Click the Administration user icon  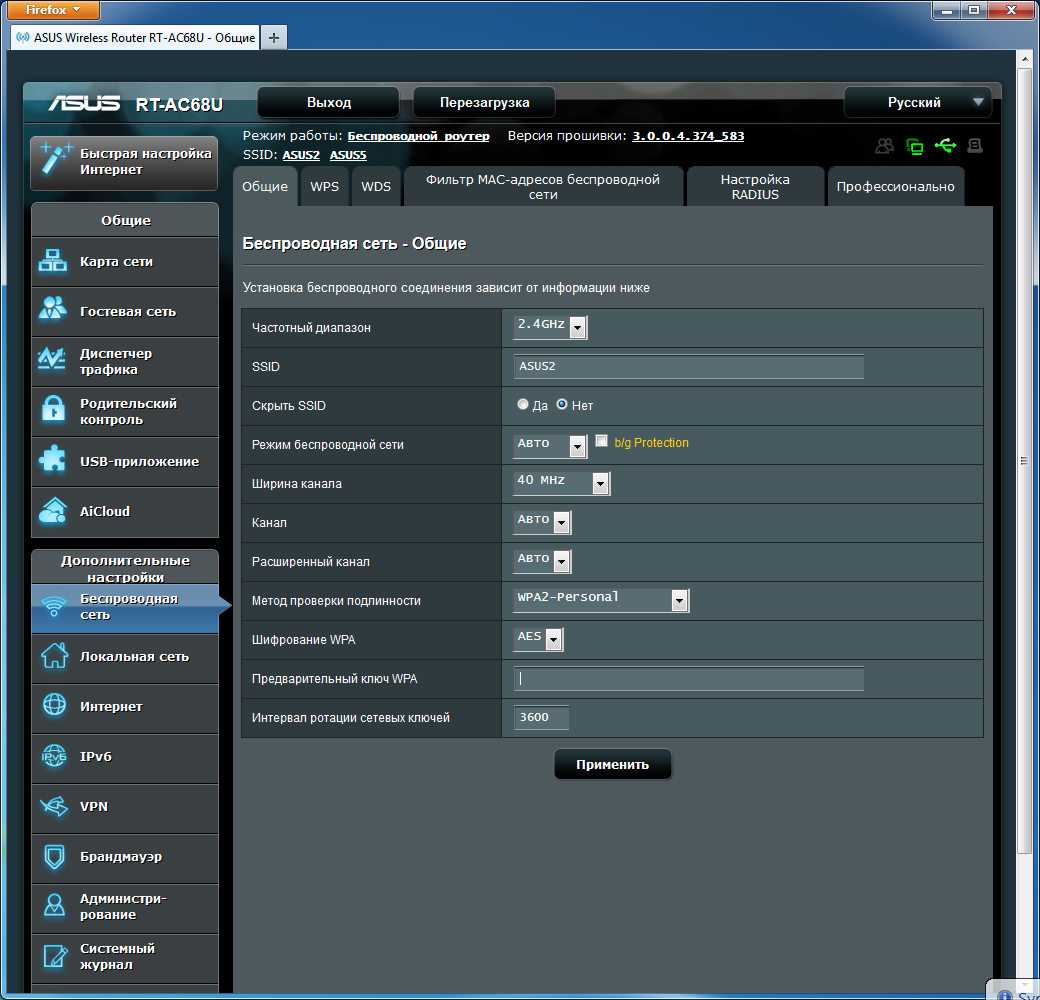click(x=54, y=905)
